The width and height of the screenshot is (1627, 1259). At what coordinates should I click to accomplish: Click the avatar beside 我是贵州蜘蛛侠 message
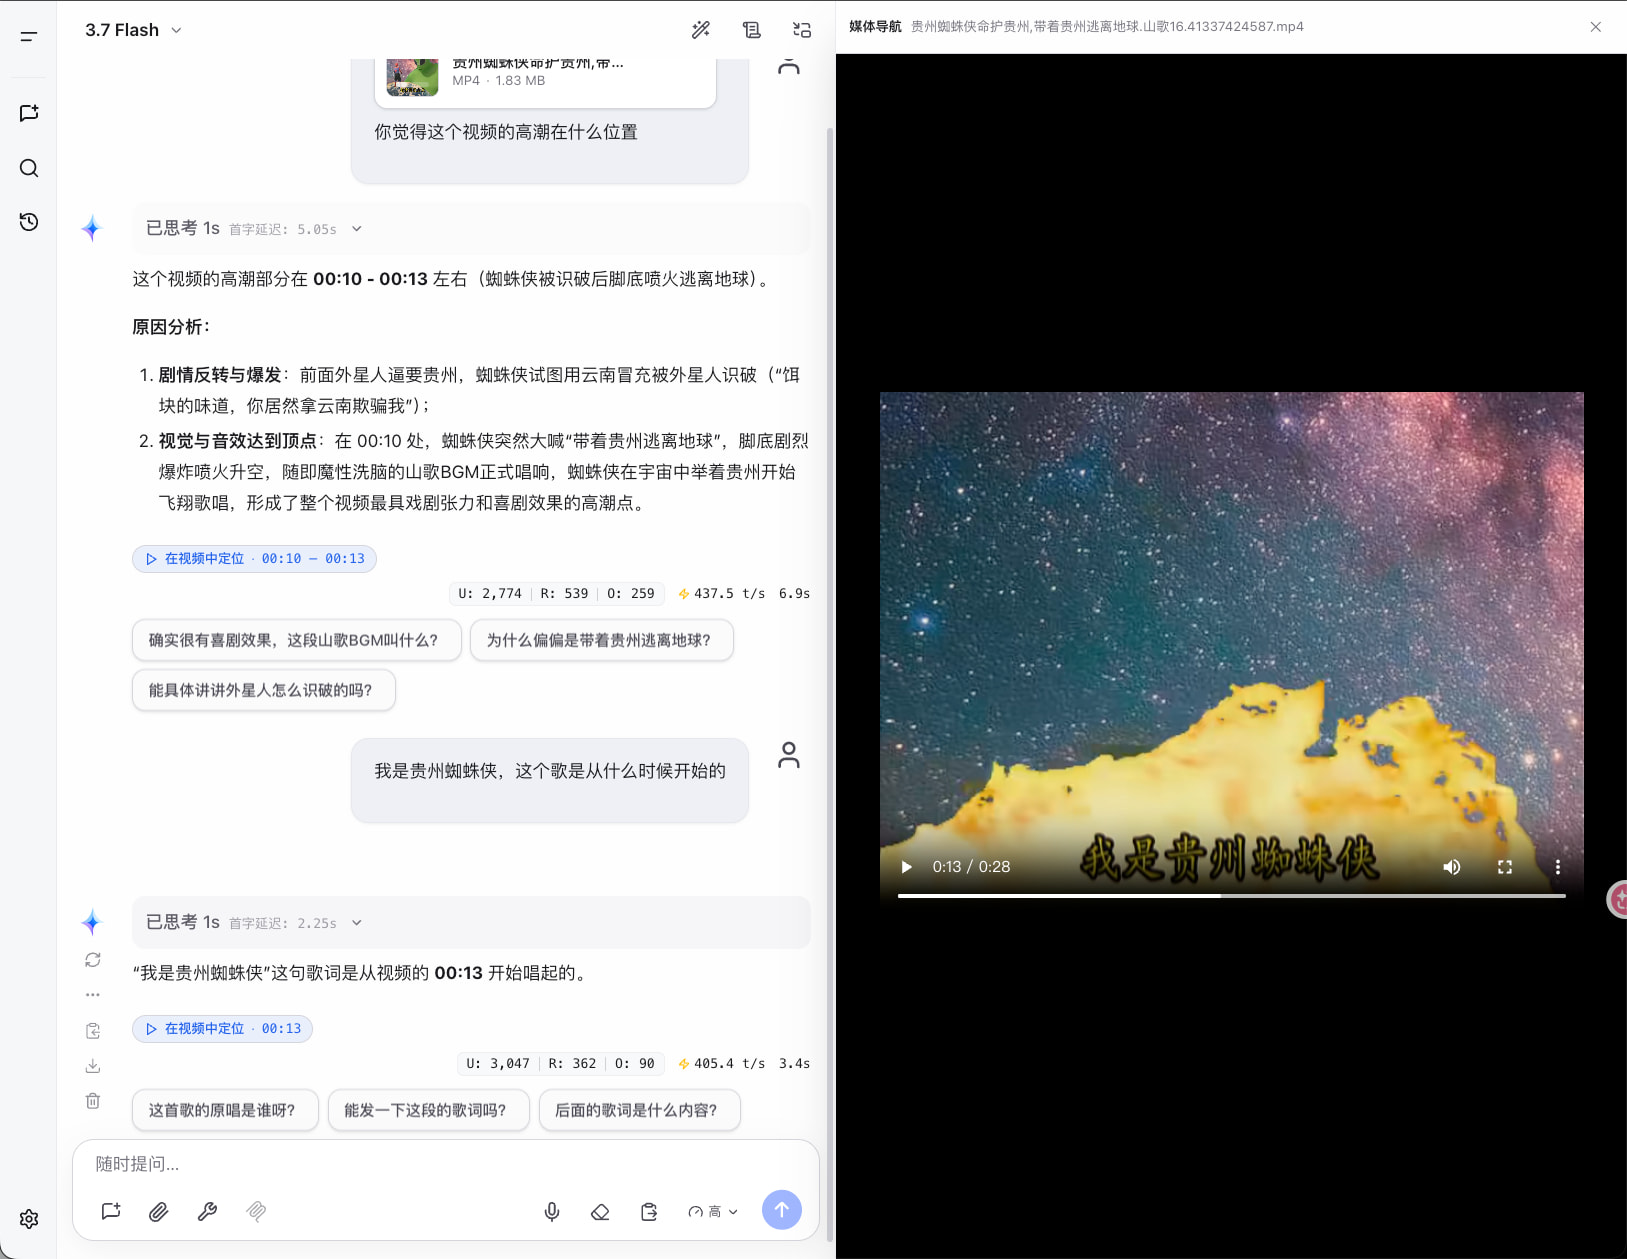coord(789,755)
